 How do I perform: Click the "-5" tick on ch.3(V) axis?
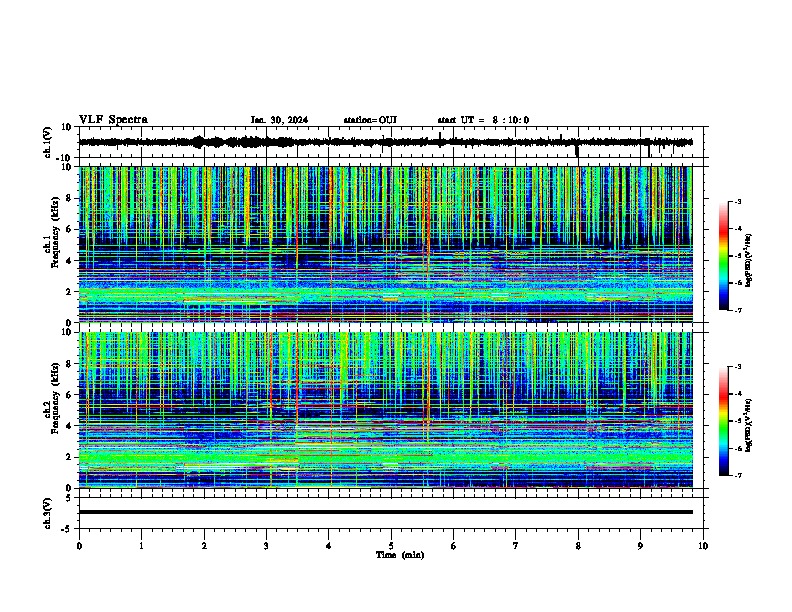pos(68,529)
